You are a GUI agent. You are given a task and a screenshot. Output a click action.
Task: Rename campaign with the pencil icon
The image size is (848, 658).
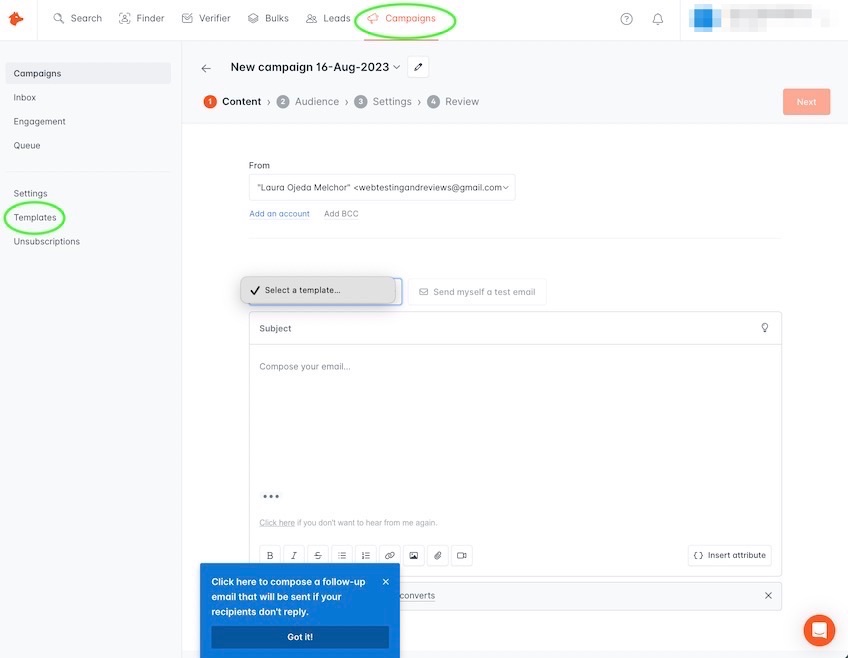click(418, 67)
